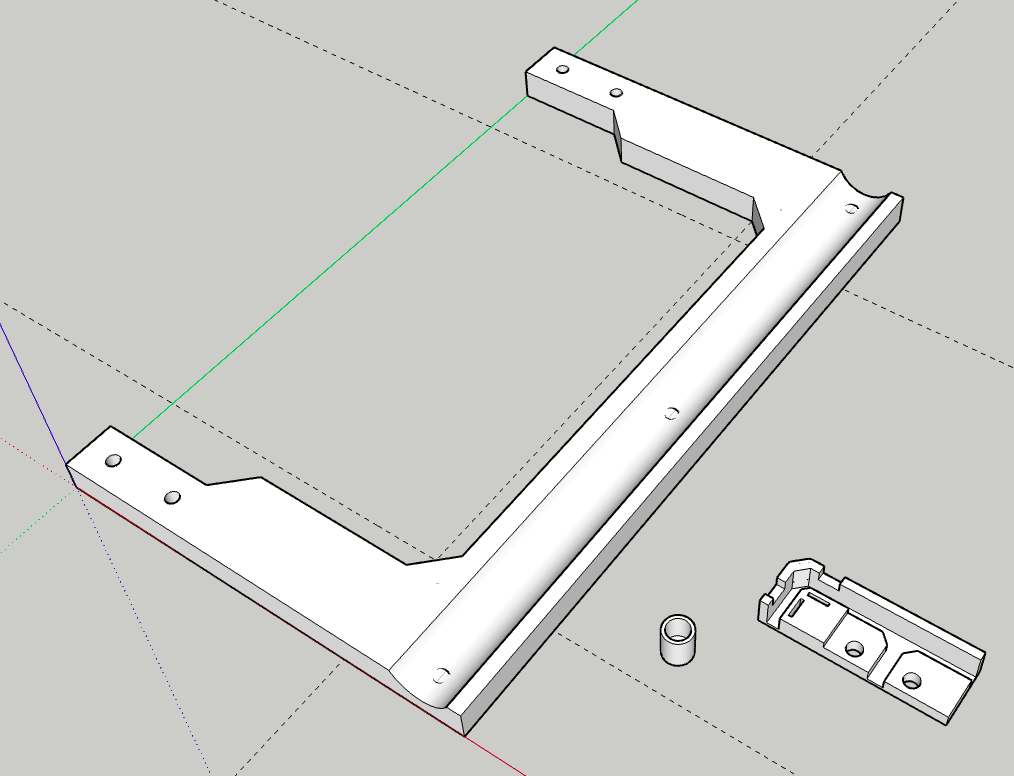Select the small clip bracket with two holes

[x=872, y=640]
